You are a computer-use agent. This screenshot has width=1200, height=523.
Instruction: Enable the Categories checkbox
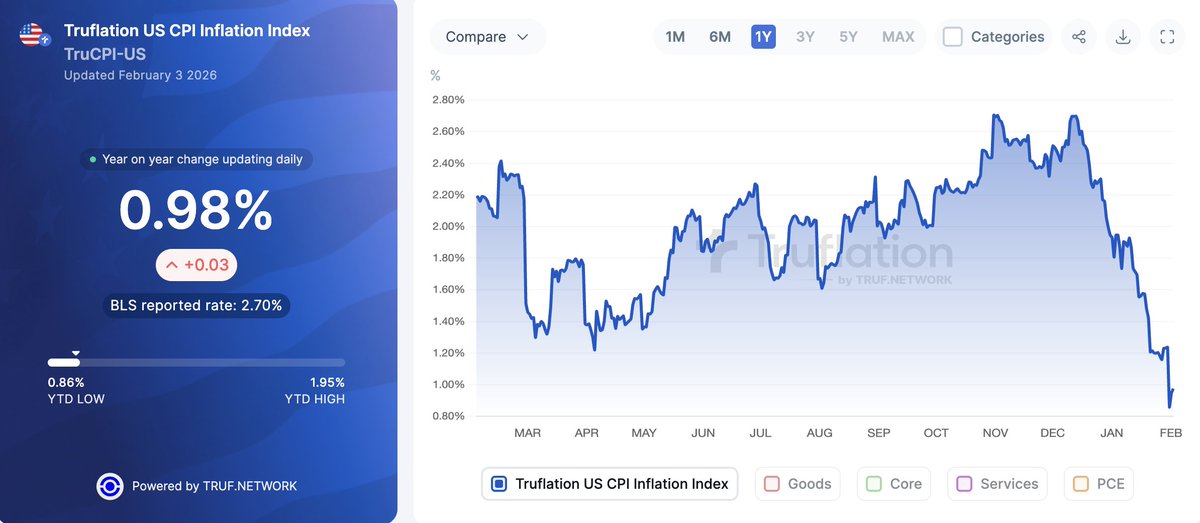tap(953, 37)
